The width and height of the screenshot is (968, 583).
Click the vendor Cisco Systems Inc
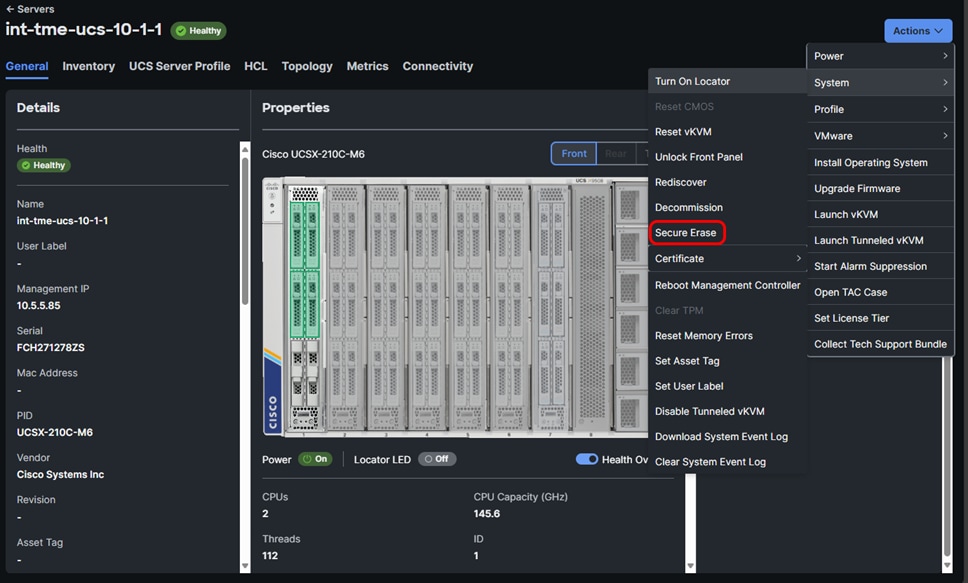(x=60, y=475)
